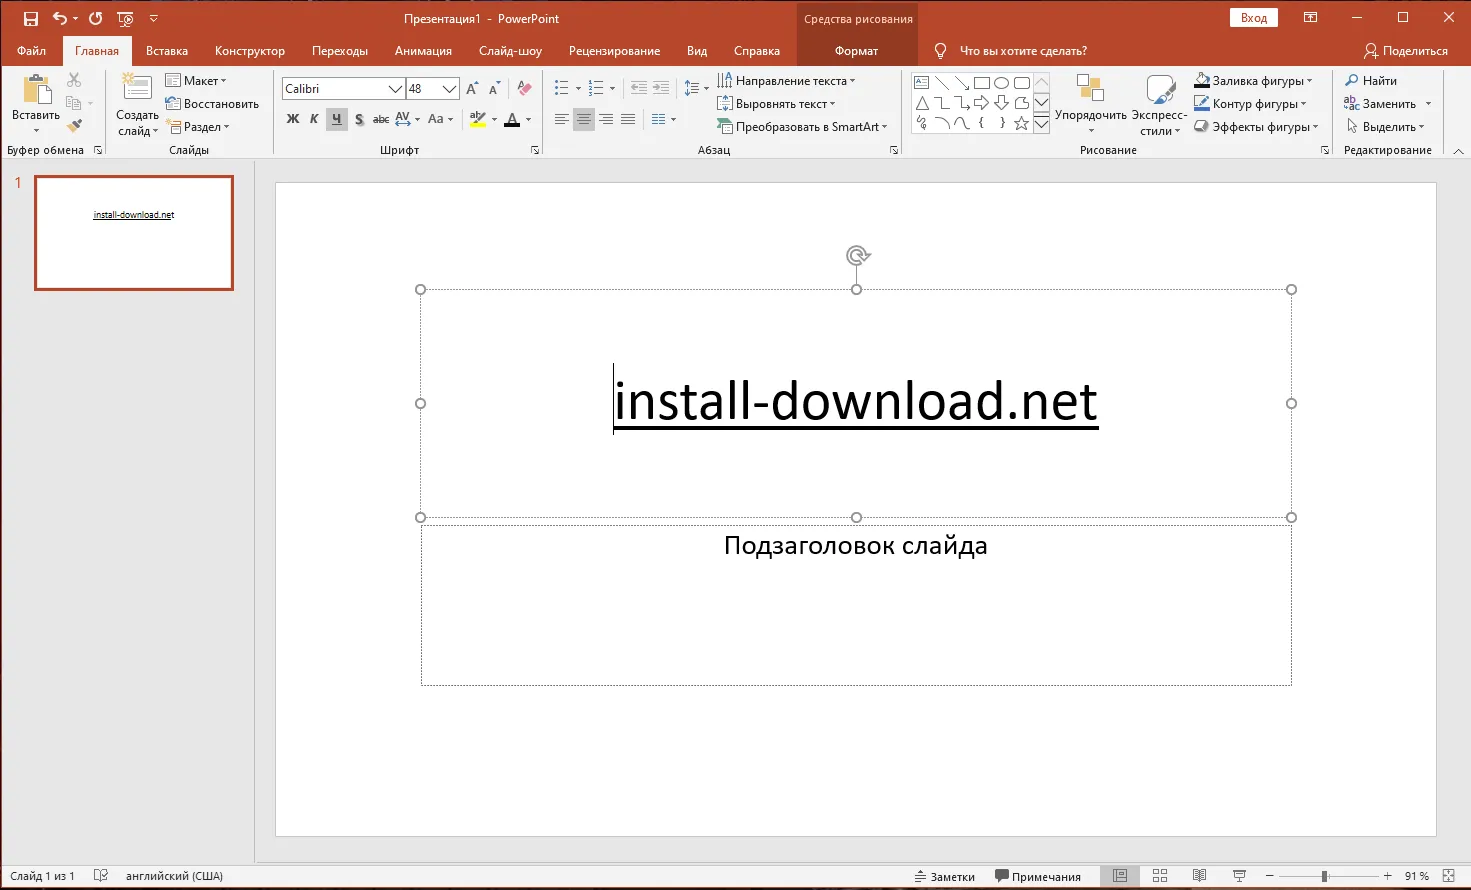
Task: Clear all formatting with the eraser icon
Action: tap(524, 89)
